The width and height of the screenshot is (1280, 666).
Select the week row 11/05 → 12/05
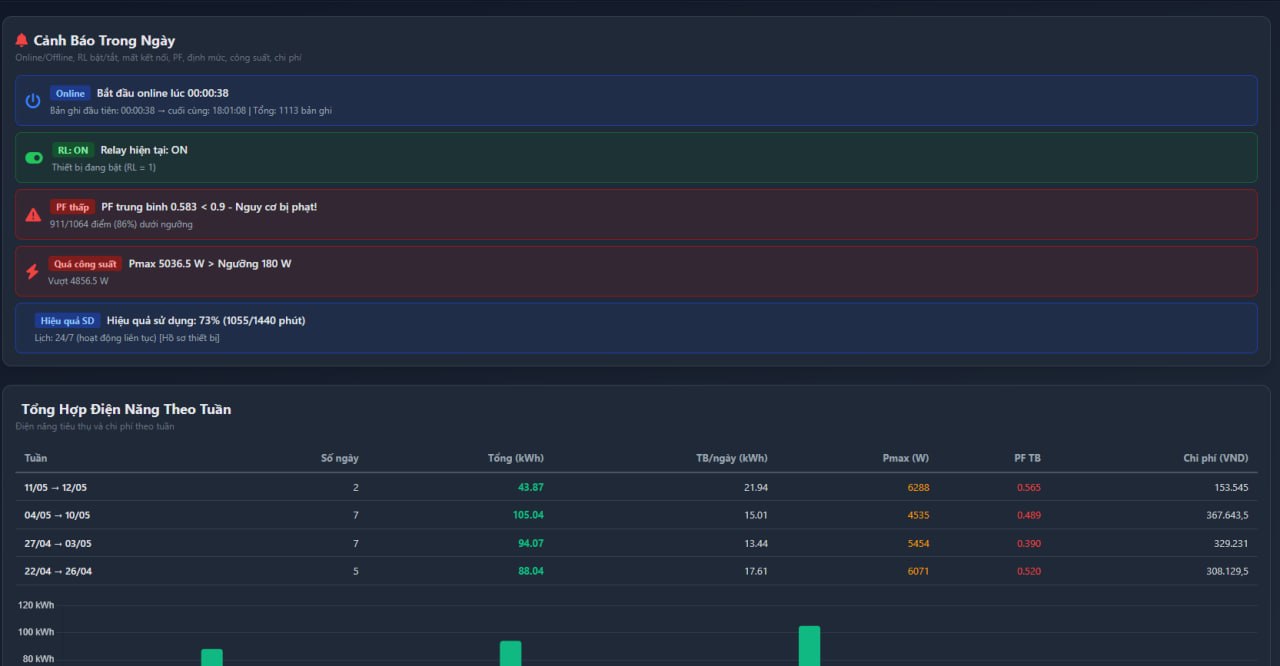pos(636,487)
